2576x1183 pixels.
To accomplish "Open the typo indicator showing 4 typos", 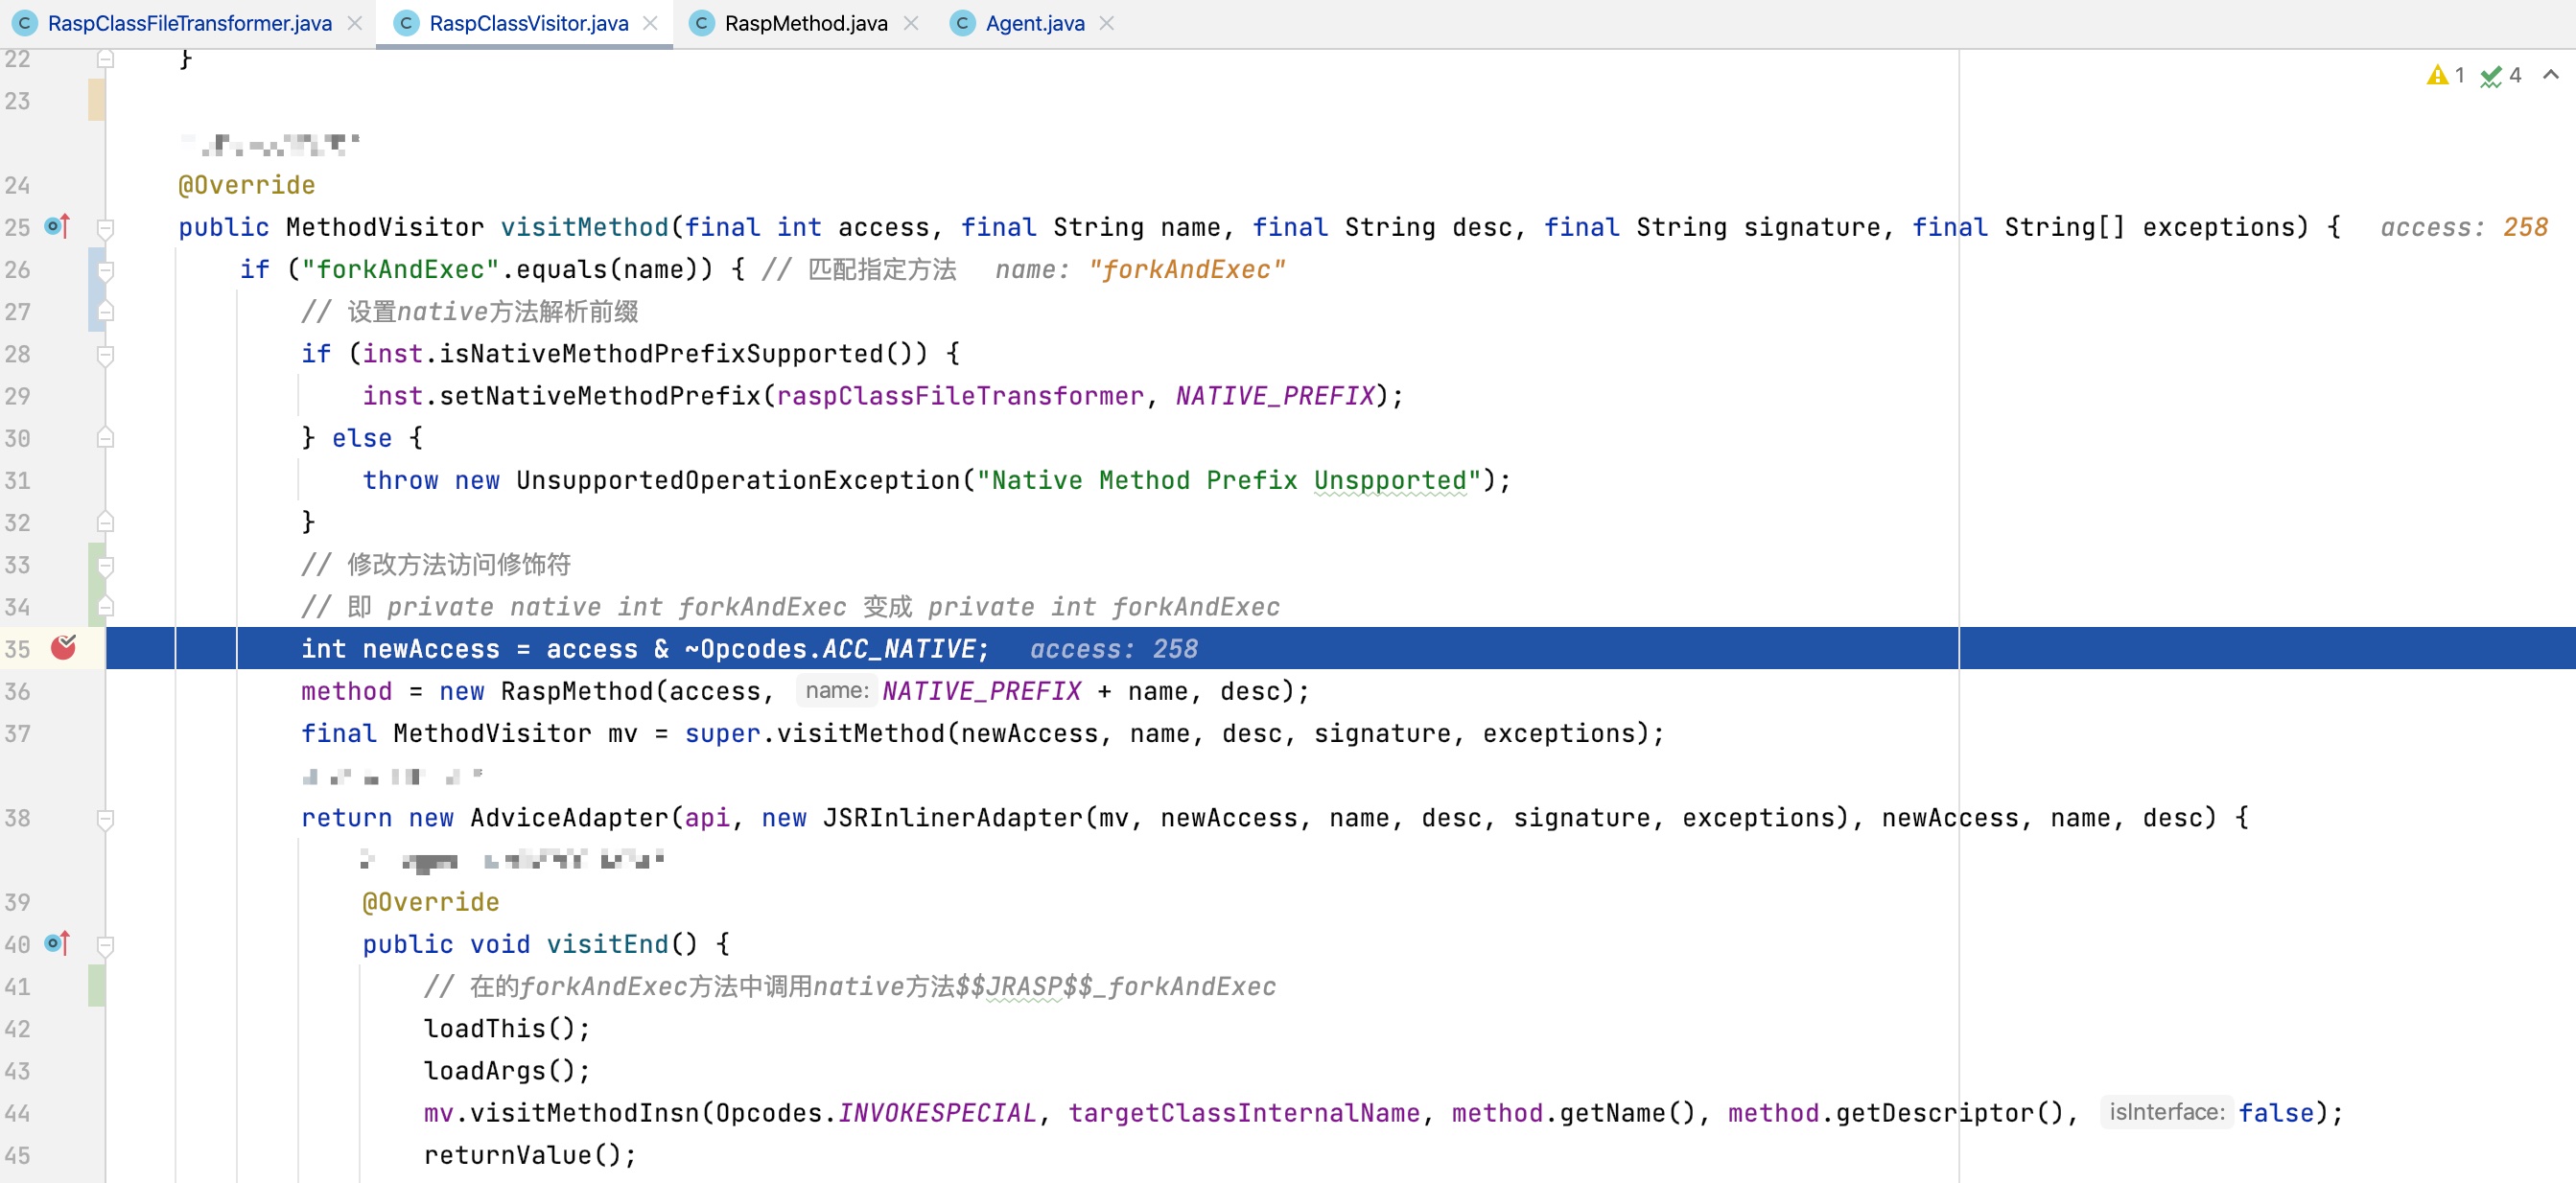I will click(2500, 75).
